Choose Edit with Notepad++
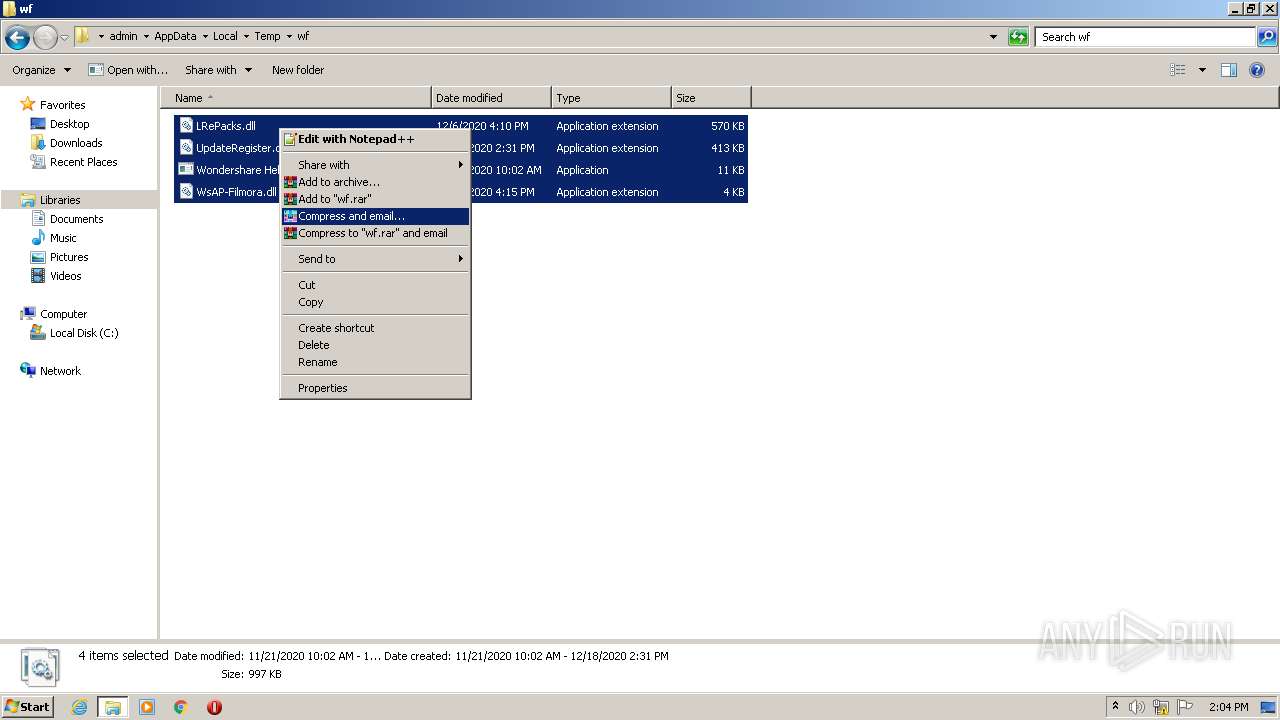The width and height of the screenshot is (1280, 720). 375,139
